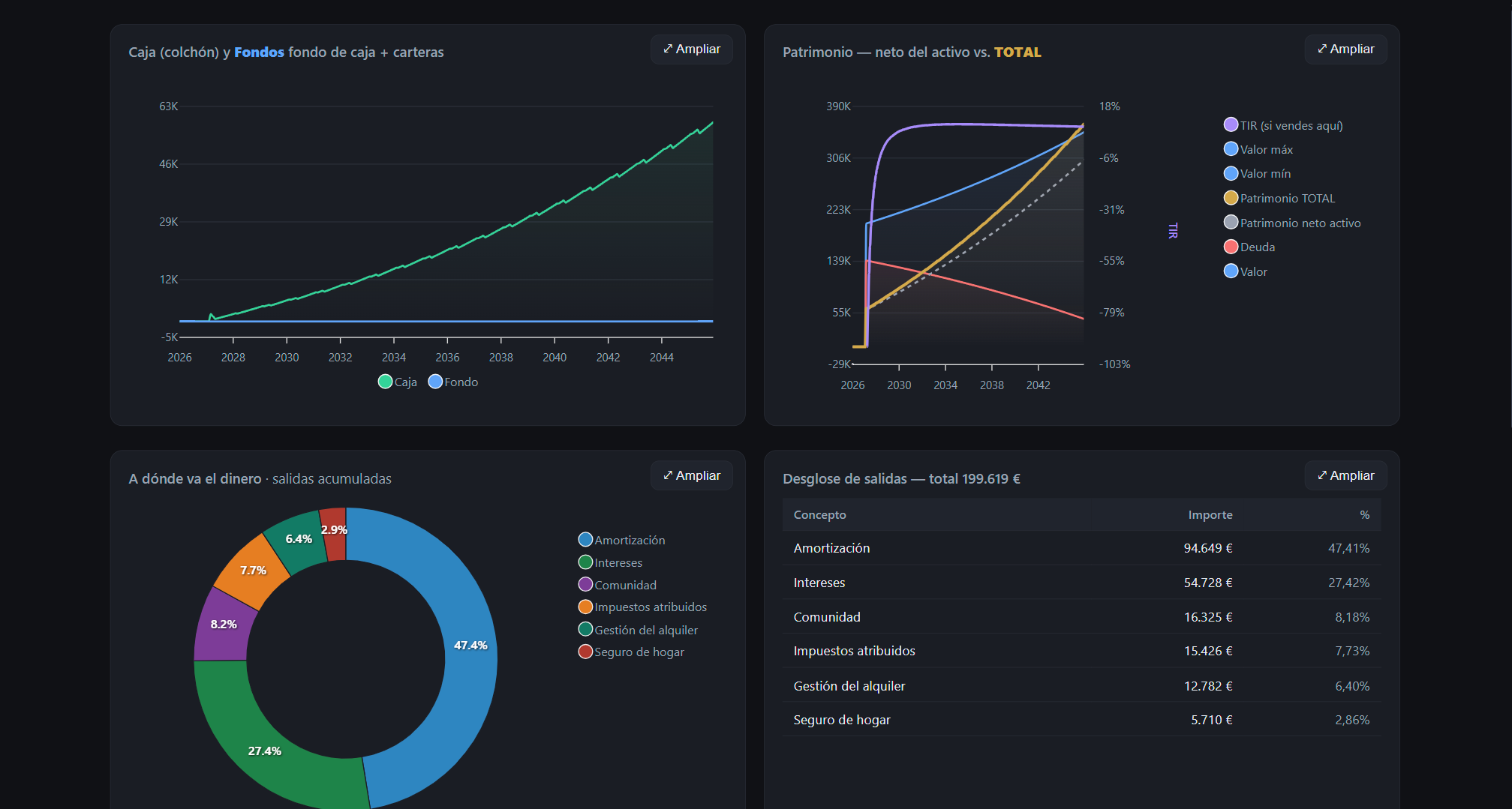
Task: Click the 7,73% percentage cell
Action: [1352, 651]
